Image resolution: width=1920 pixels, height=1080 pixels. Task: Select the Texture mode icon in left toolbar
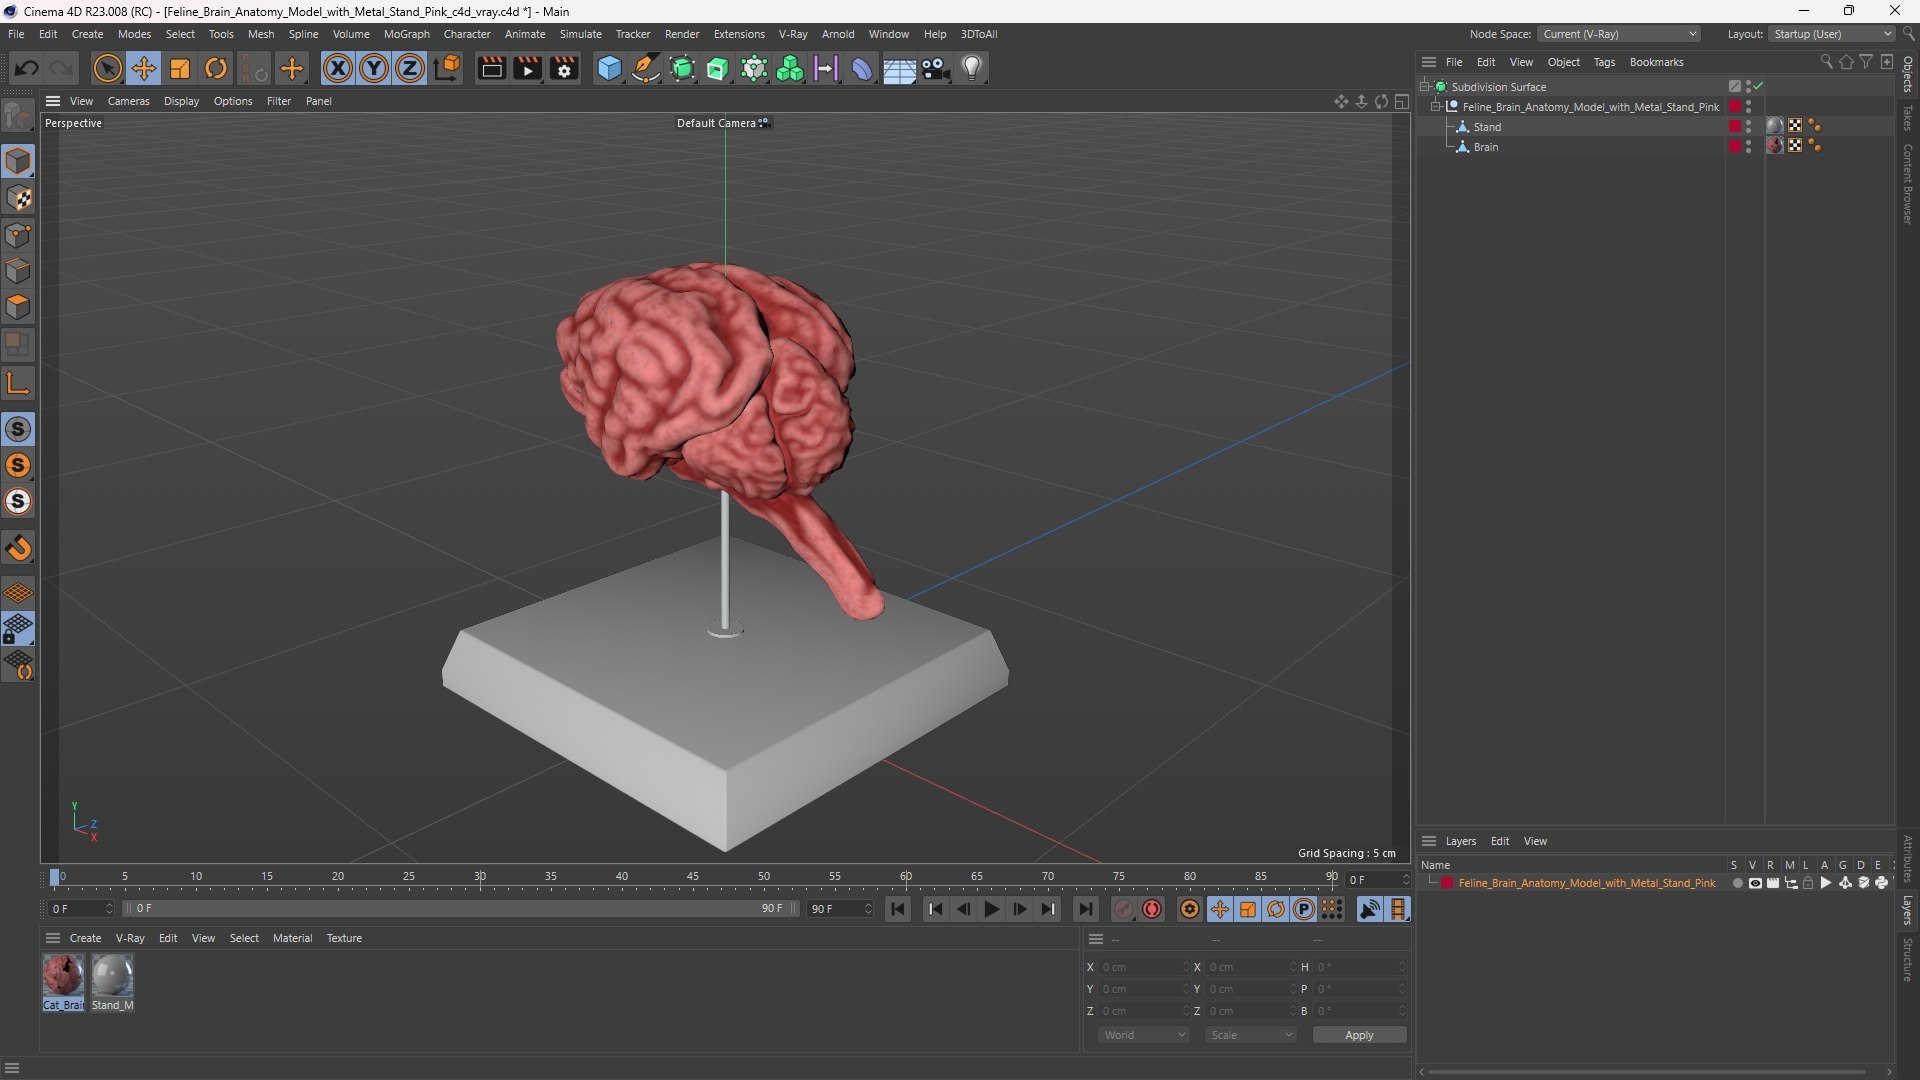(18, 198)
